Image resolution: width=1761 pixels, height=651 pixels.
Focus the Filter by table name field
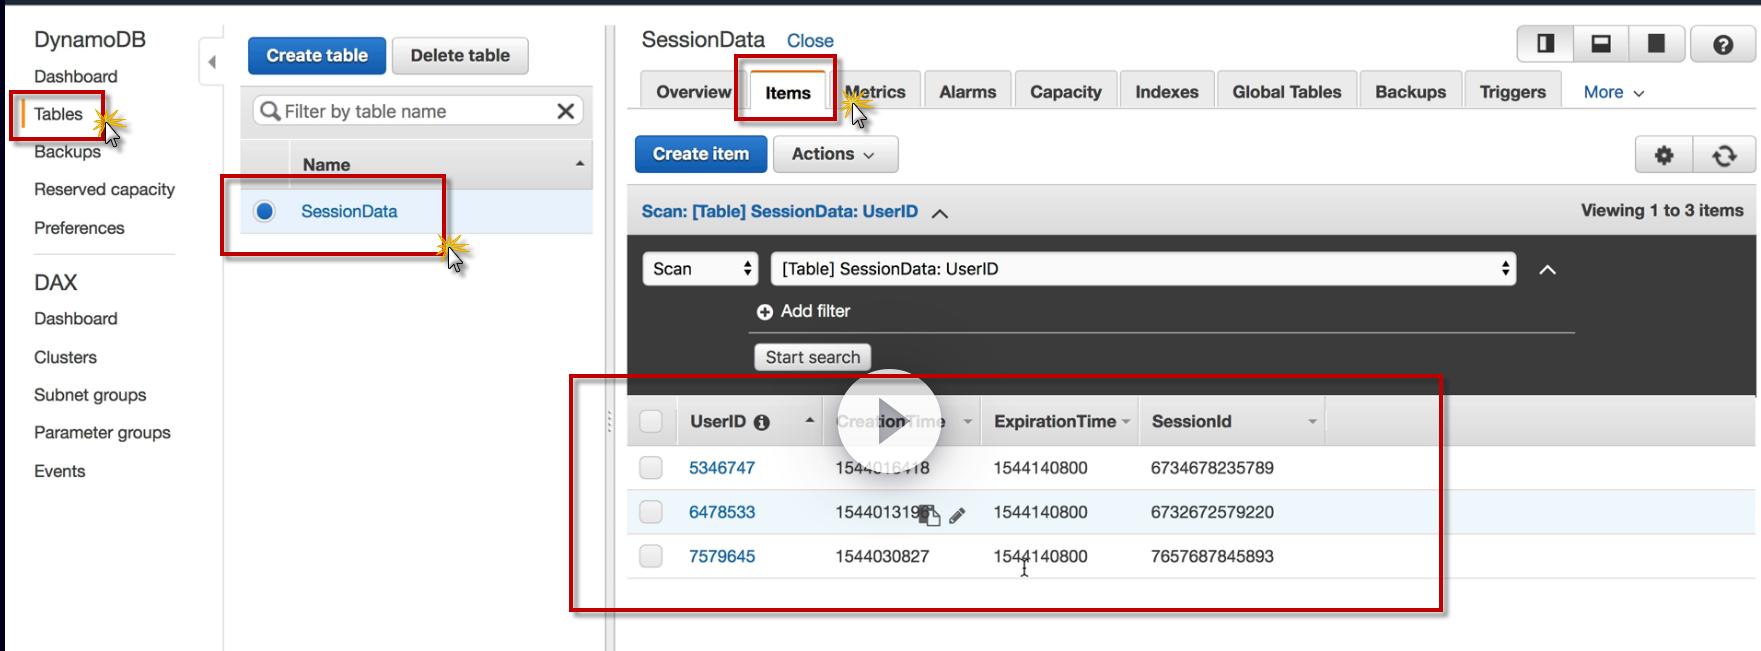(x=418, y=111)
